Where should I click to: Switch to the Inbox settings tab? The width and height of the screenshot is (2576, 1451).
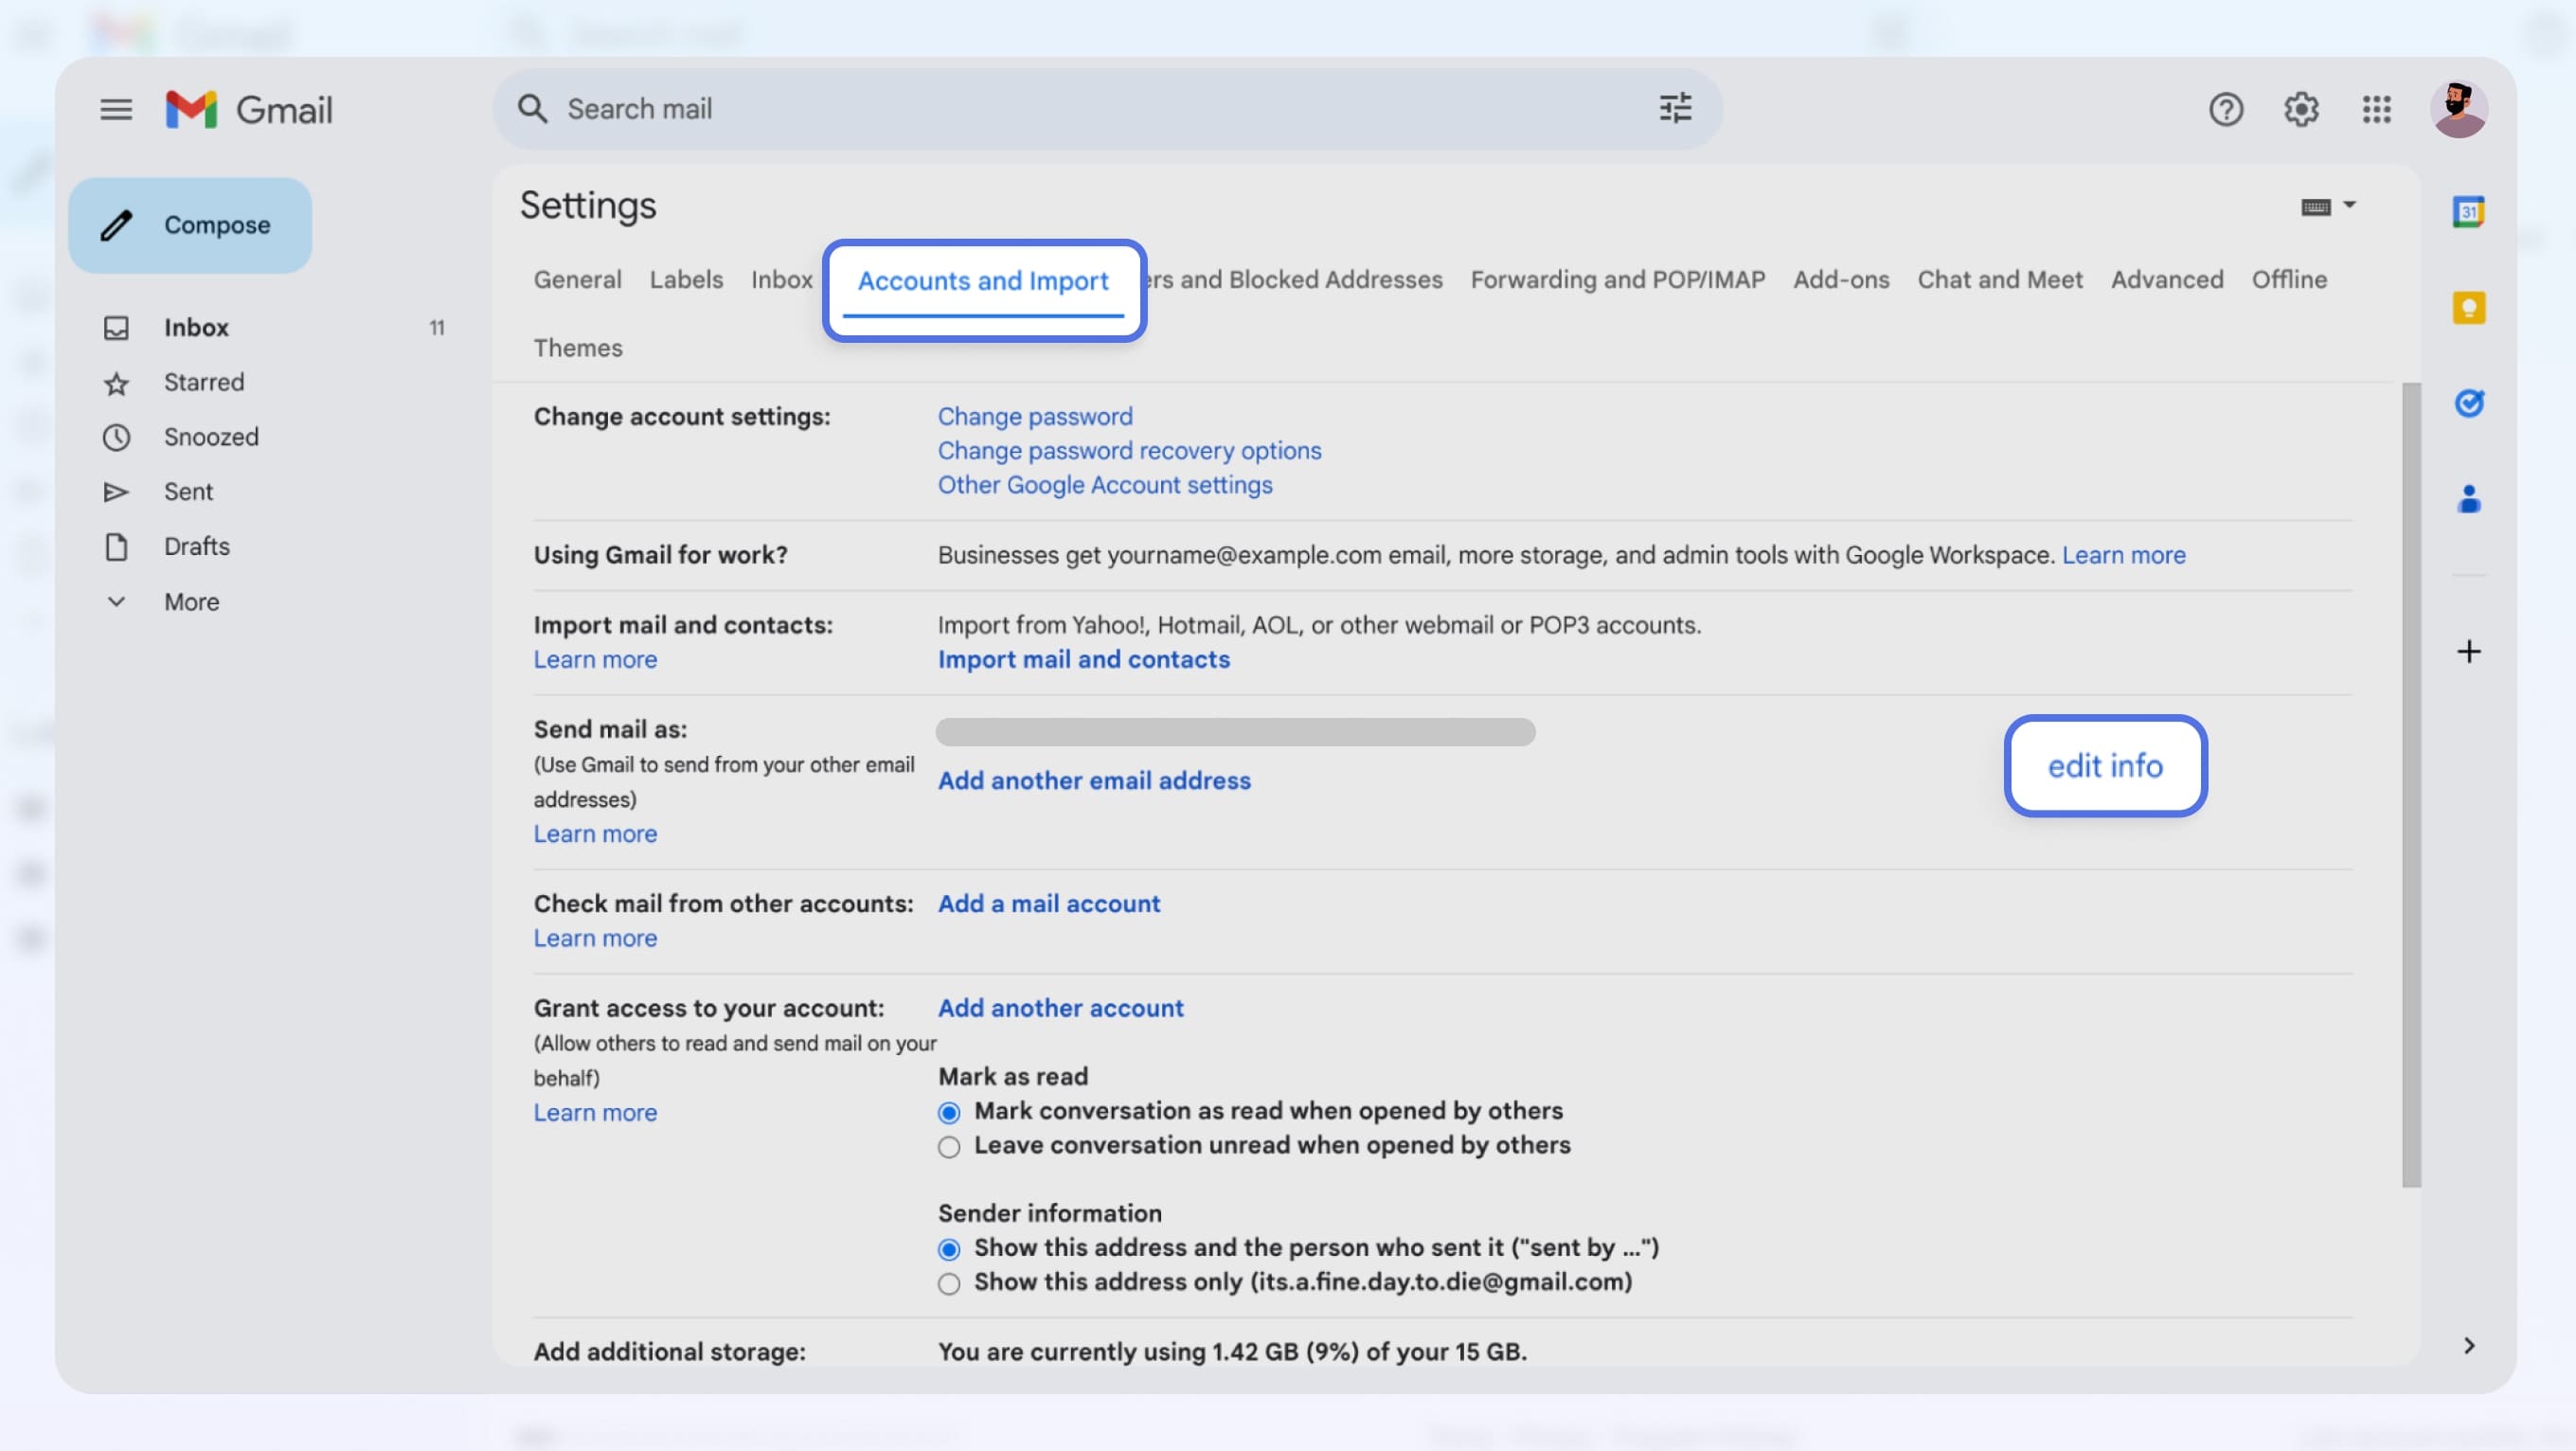781,280
